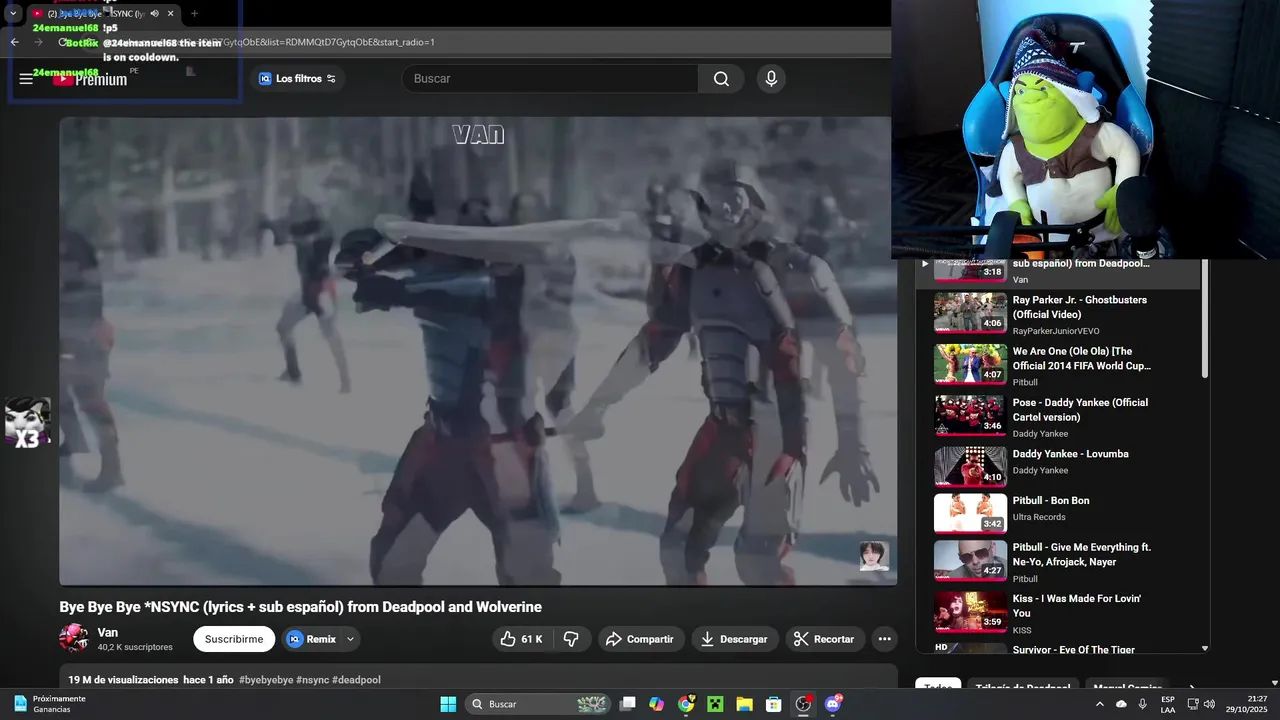
Task: Open the search magnifier button
Action: [x=721, y=79]
